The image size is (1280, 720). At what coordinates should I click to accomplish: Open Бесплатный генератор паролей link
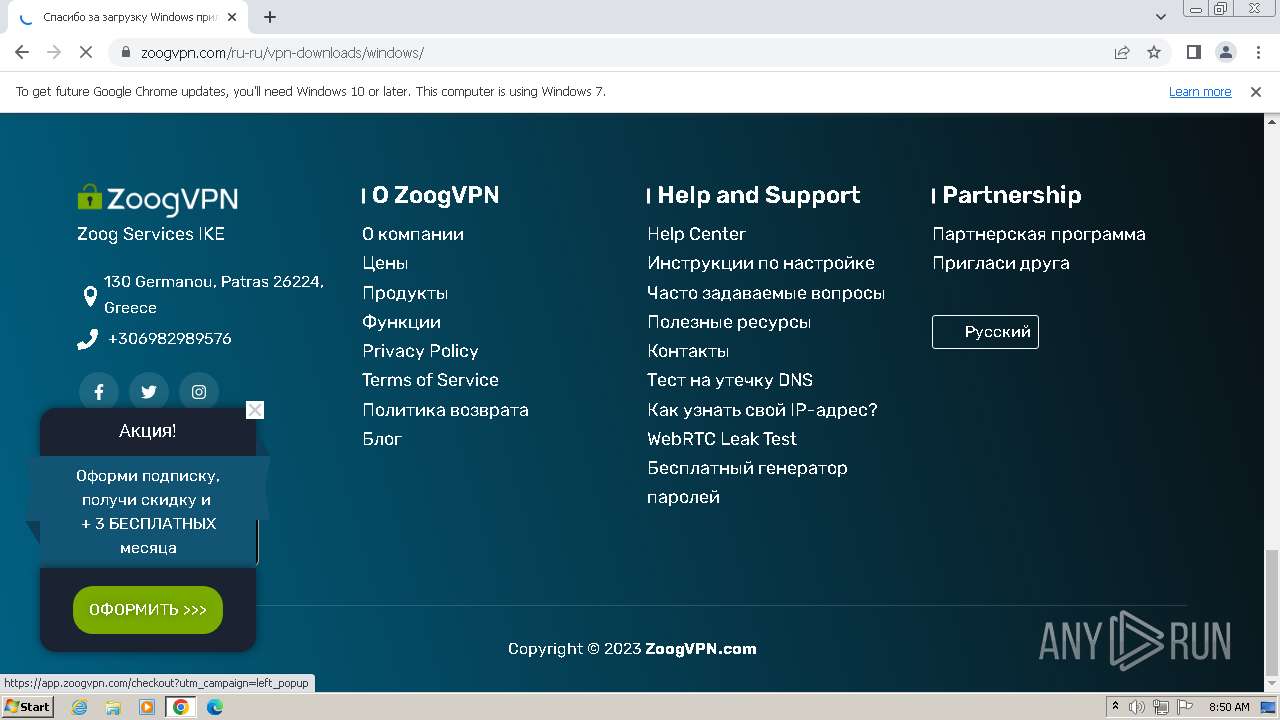coord(747,482)
